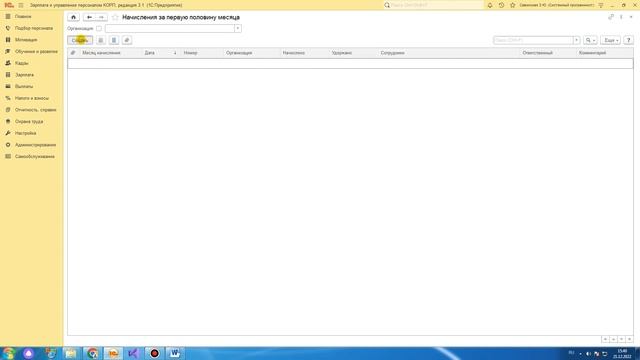Screen dimensions: 640x360
Task: Navigate back with the left arrow
Action: [89, 17]
